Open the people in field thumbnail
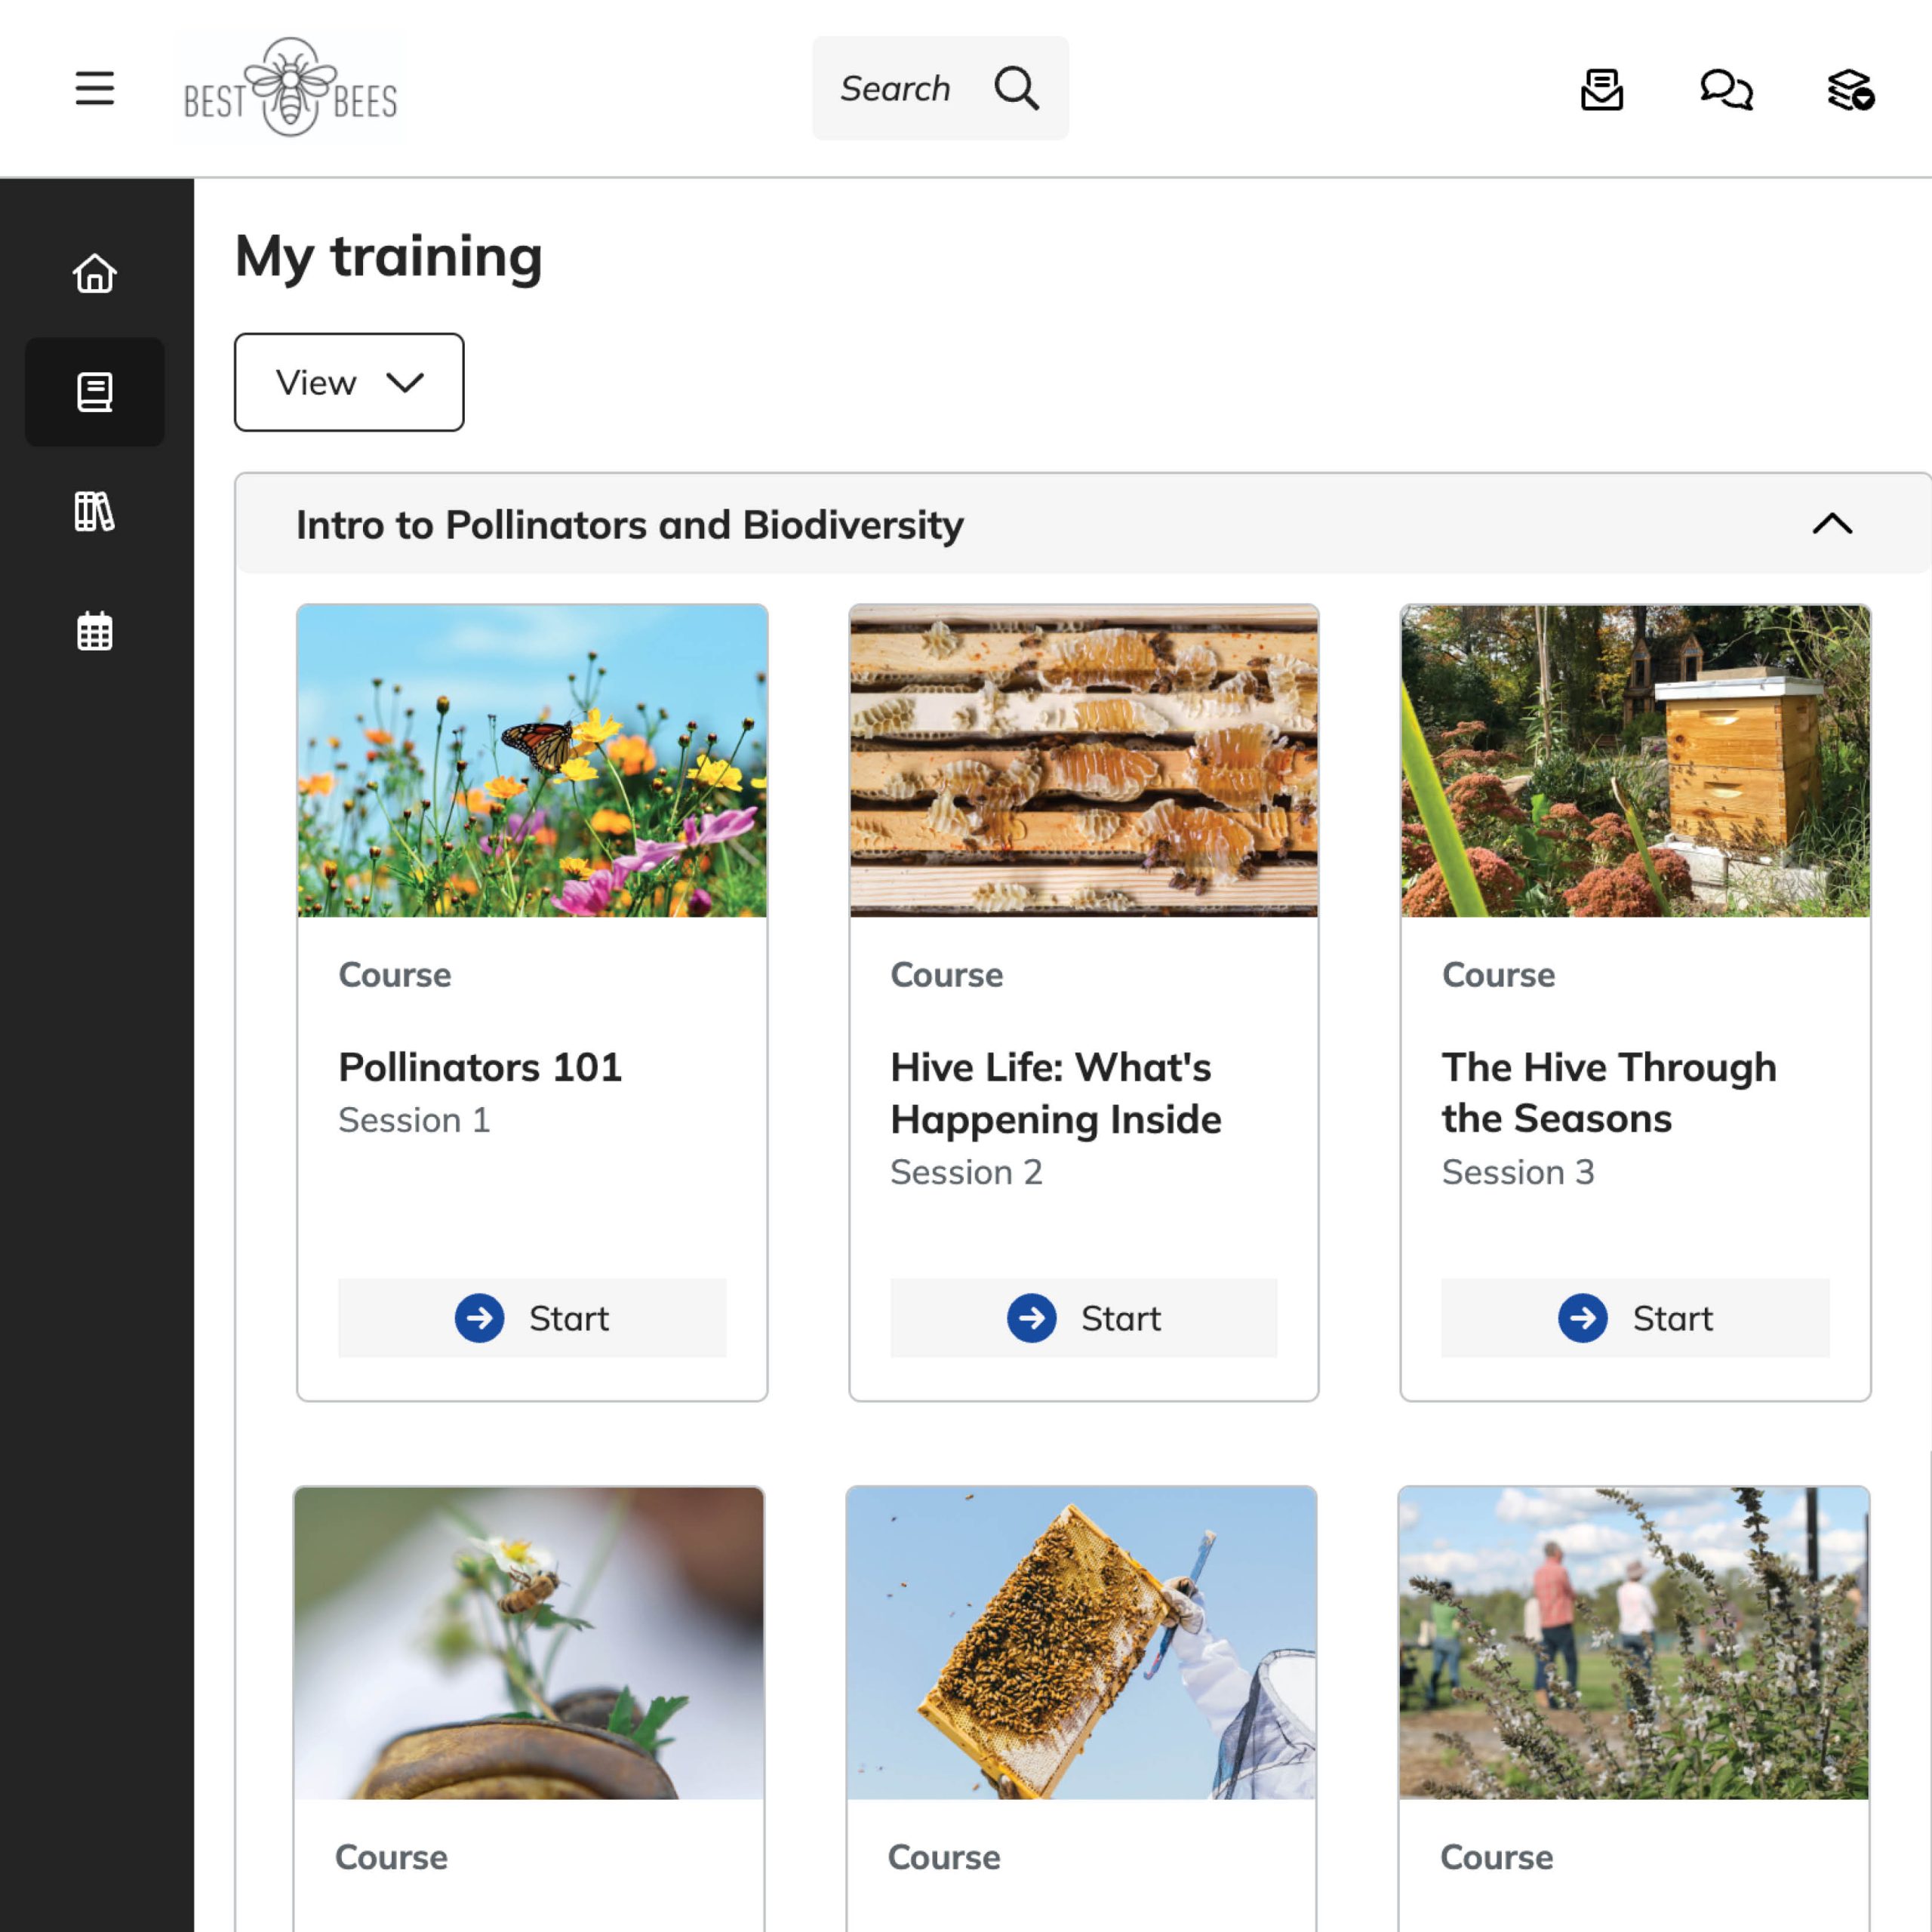Viewport: 1932px width, 1932px height. click(x=1634, y=1643)
